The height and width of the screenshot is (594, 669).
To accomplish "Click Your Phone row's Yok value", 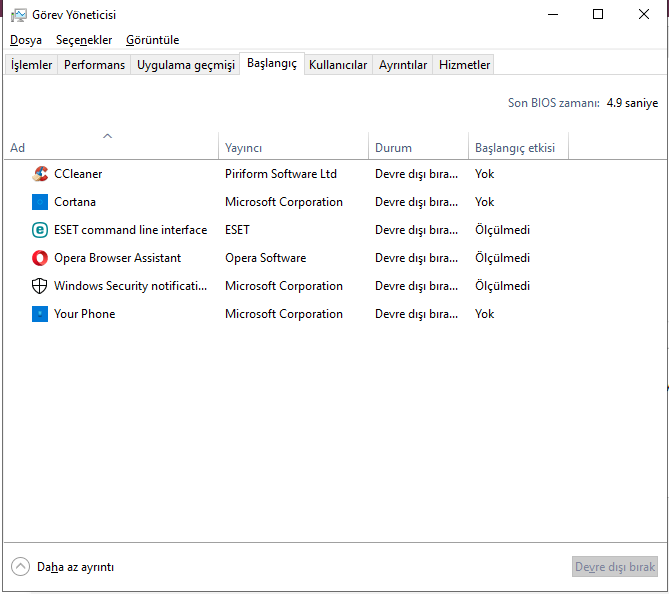I will tap(484, 314).
